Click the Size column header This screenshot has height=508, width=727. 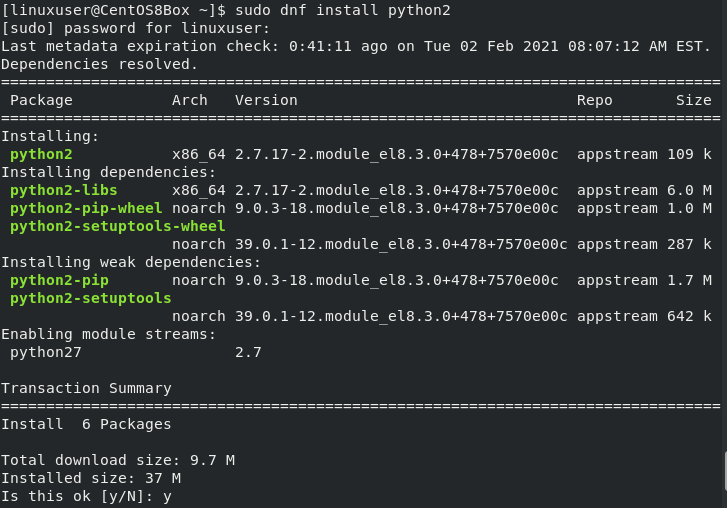693,100
